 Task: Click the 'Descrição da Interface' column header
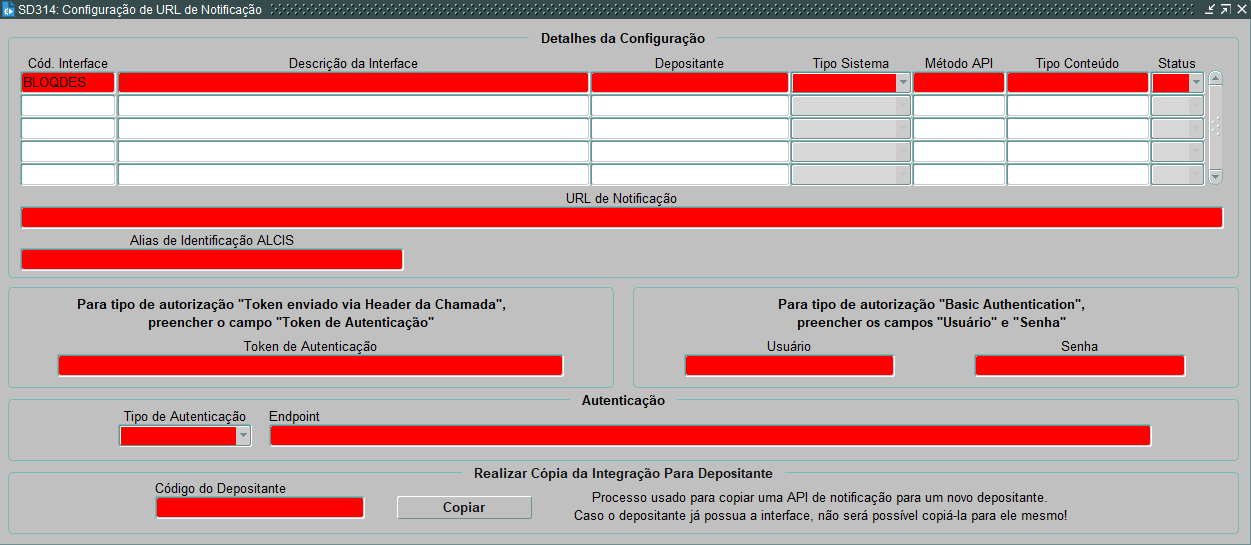pos(353,63)
